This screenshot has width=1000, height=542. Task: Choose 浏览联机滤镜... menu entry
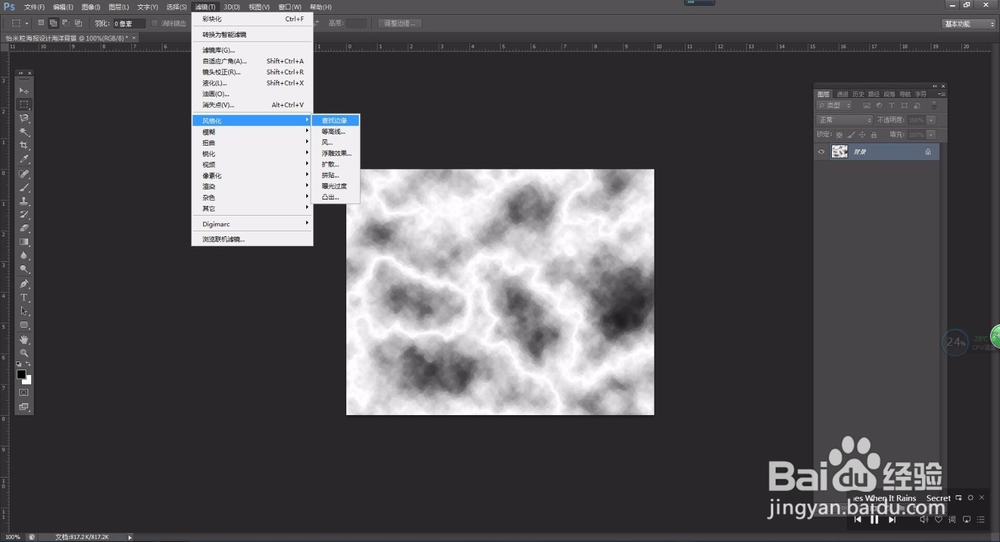coord(253,239)
